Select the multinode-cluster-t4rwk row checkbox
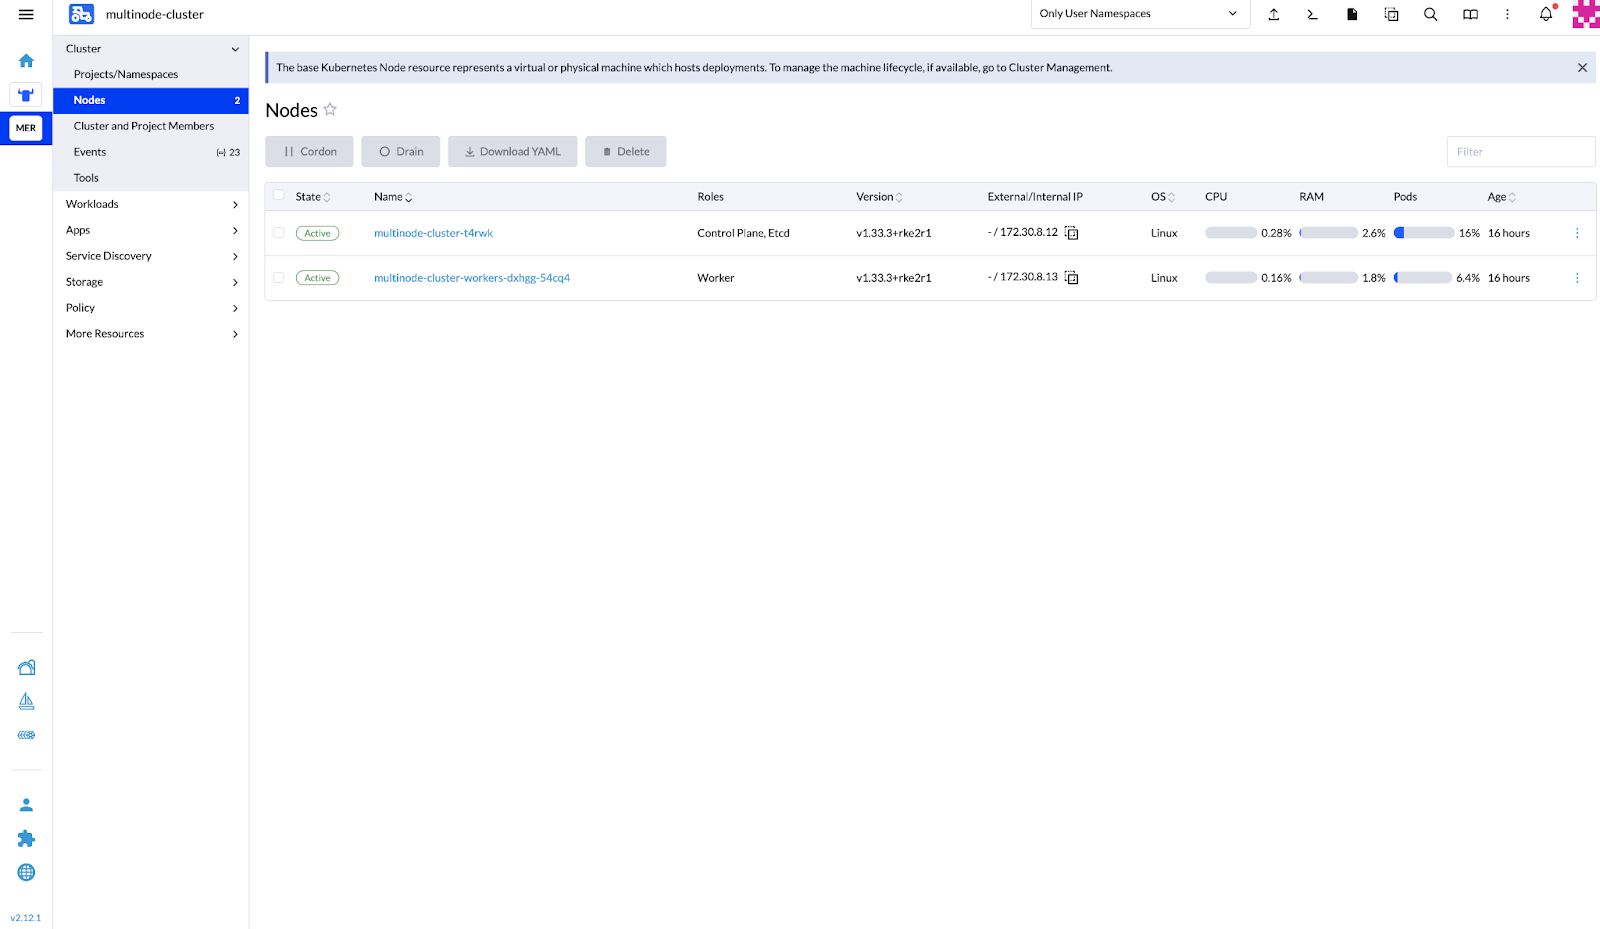1600x929 pixels. pos(279,233)
